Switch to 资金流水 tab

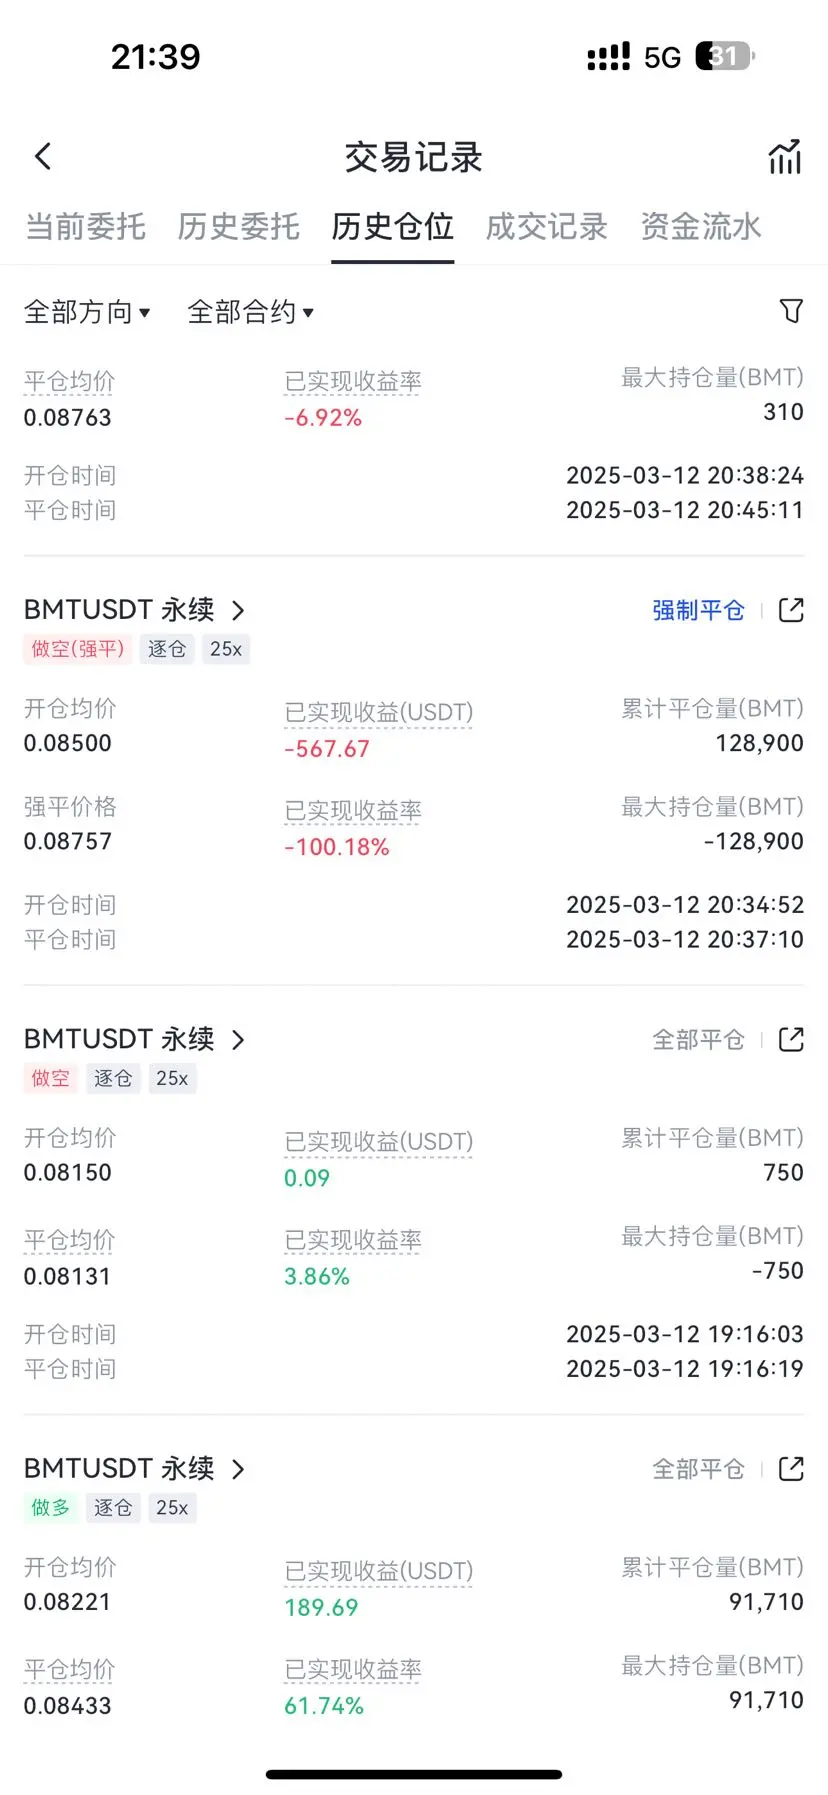[701, 227]
